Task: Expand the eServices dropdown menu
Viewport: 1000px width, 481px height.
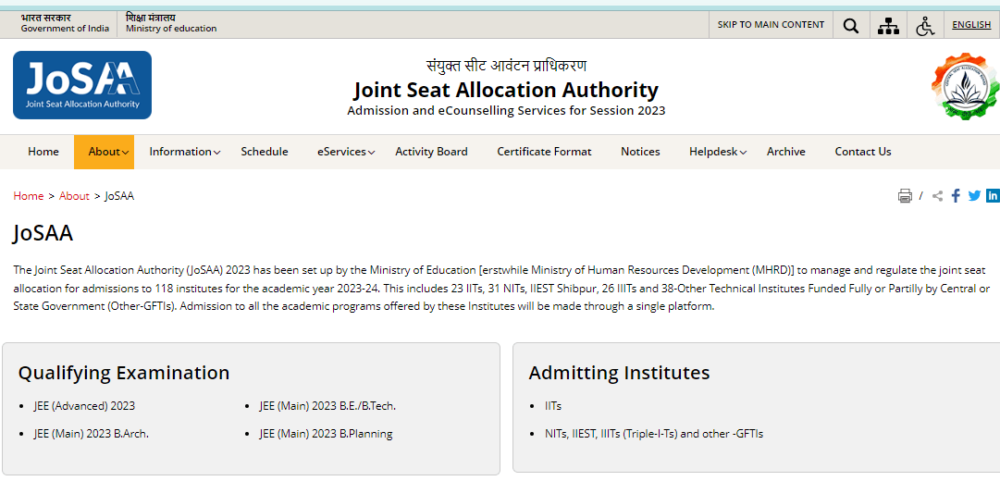Action: (346, 152)
